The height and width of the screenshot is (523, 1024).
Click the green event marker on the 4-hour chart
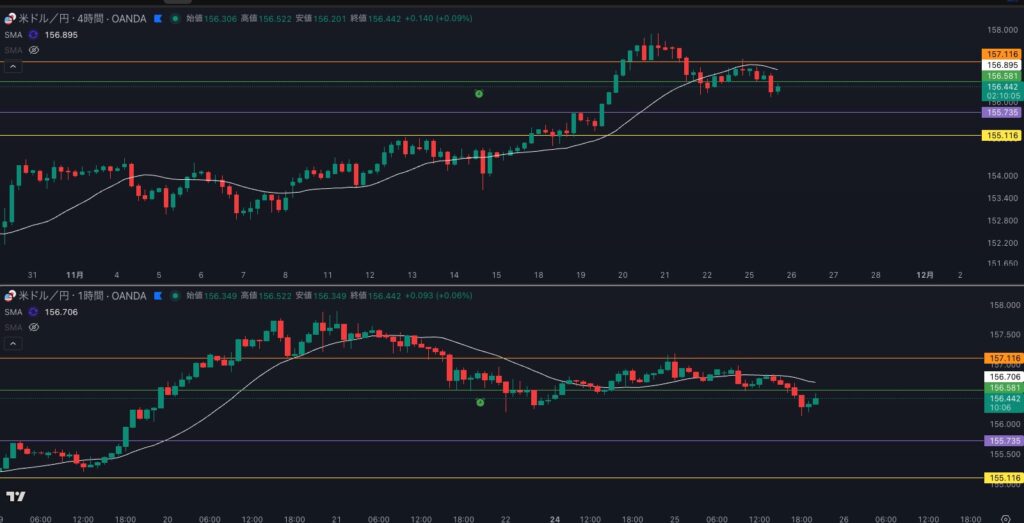[479, 93]
